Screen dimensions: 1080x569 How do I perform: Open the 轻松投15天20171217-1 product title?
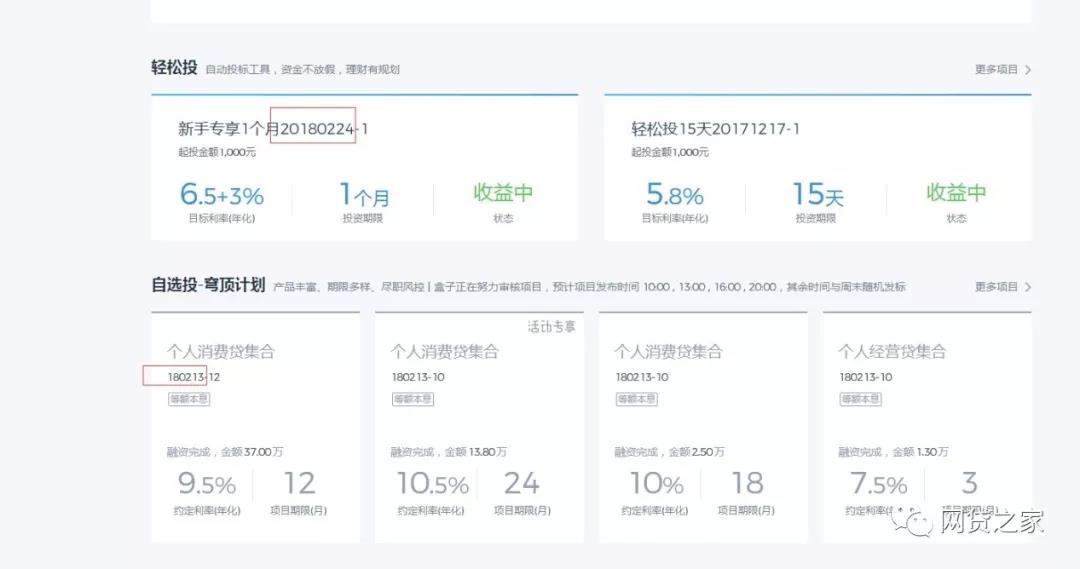click(x=715, y=129)
